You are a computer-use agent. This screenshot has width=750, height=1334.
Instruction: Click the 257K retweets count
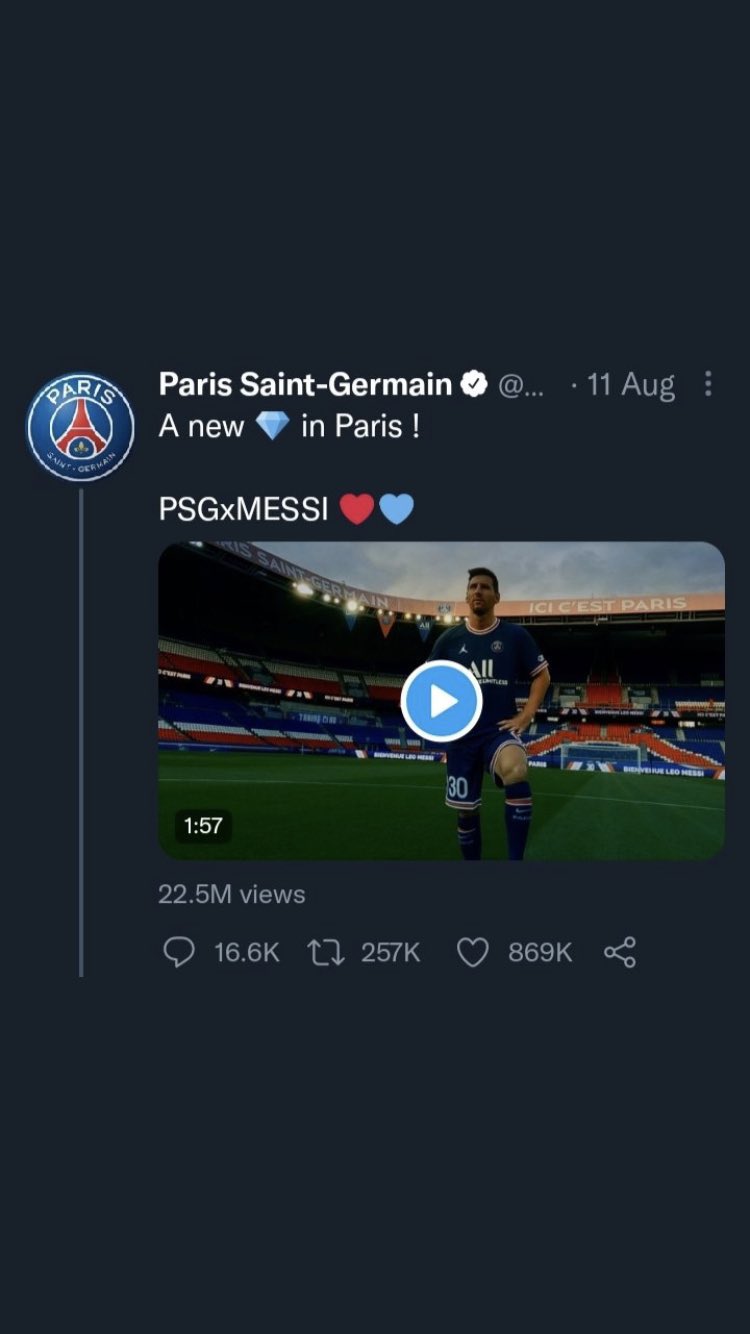pyautogui.click(x=391, y=953)
